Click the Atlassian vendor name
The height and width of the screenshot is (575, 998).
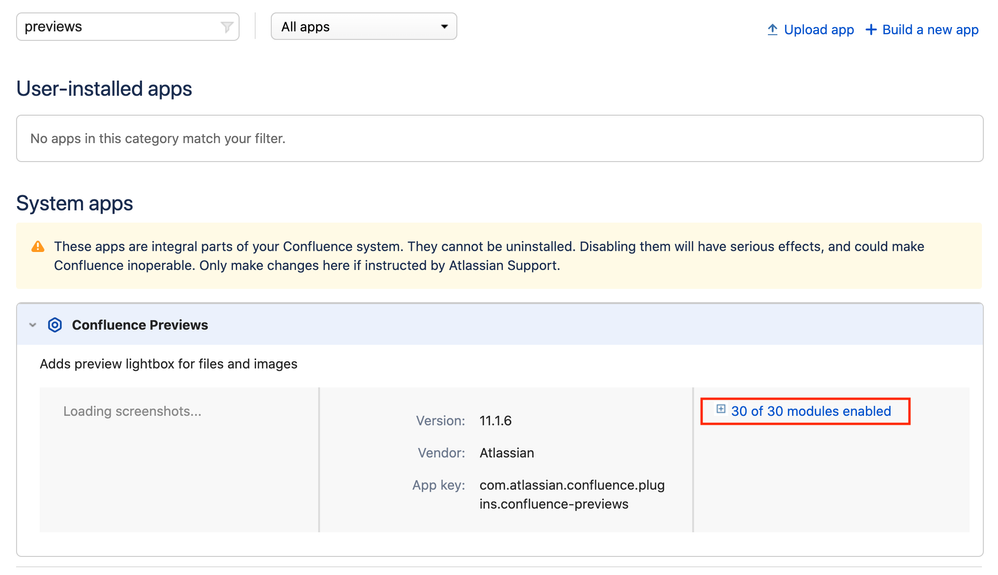tap(507, 453)
